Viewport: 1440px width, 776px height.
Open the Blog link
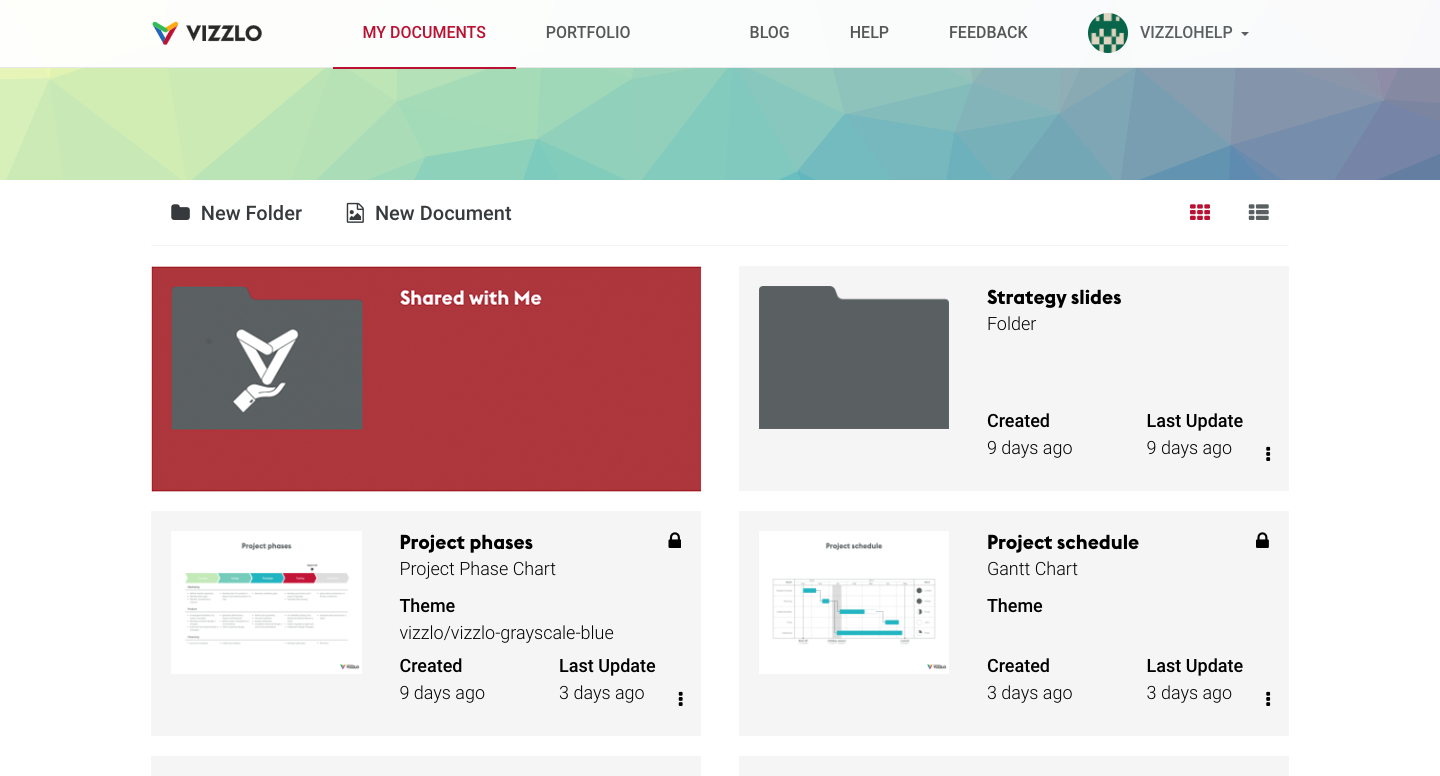[769, 33]
